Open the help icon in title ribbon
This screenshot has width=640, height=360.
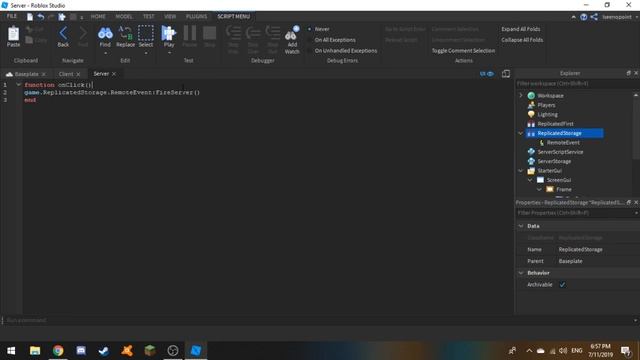point(584,17)
